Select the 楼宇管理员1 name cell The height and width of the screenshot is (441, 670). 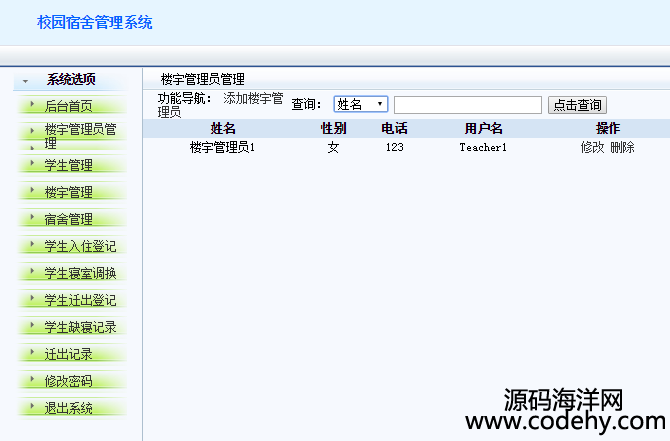[x=222, y=147]
